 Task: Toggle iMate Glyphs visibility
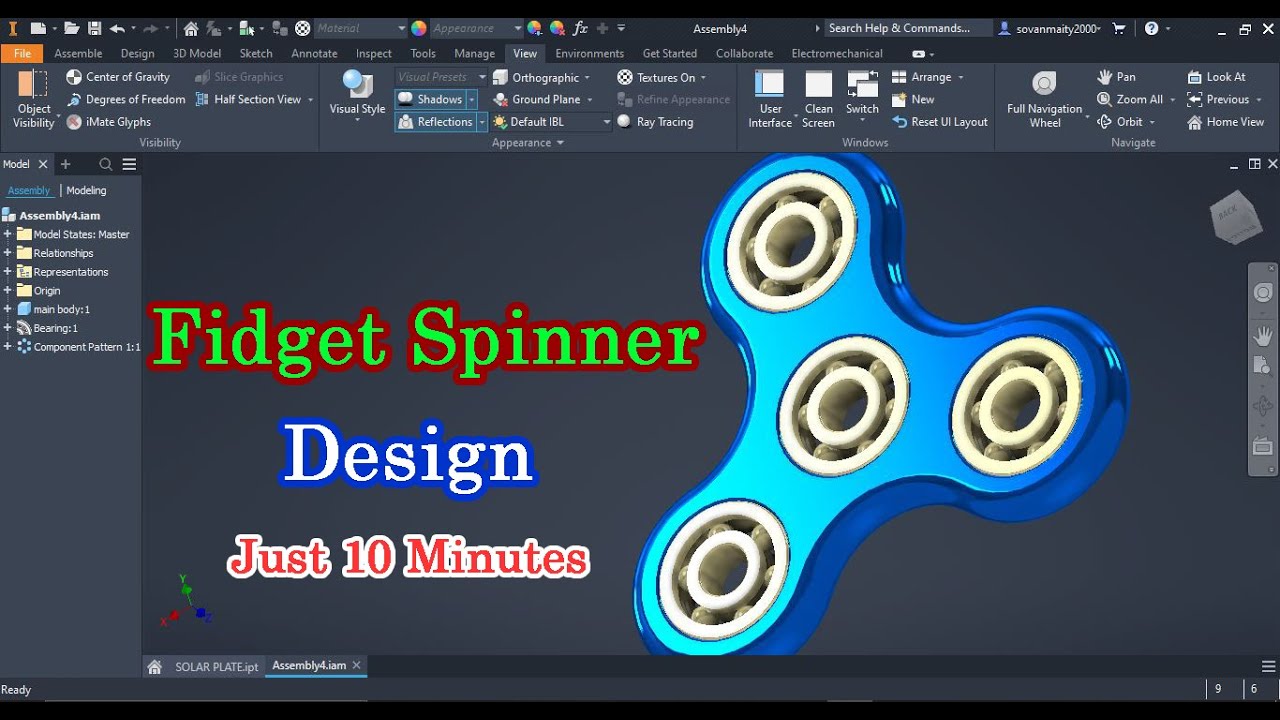pos(108,122)
